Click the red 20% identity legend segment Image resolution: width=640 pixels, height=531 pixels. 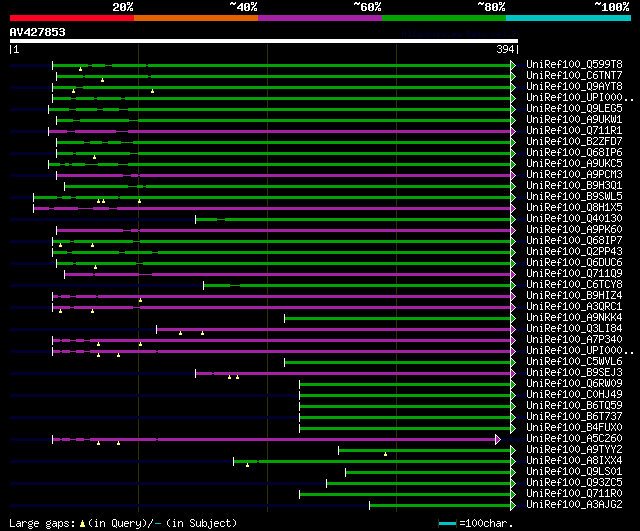pyautogui.click(x=72, y=18)
